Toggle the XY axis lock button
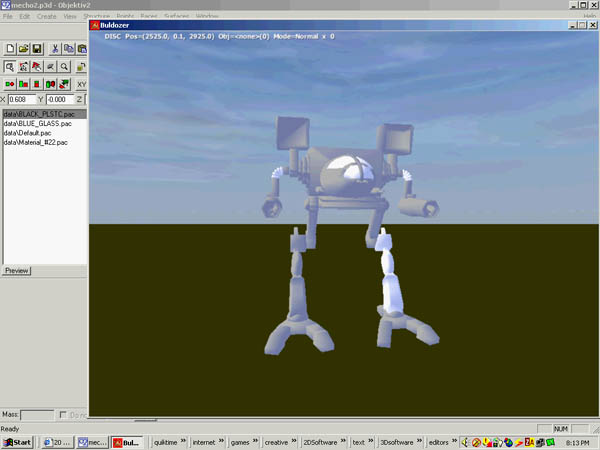This screenshot has width=600, height=450. coord(81,84)
